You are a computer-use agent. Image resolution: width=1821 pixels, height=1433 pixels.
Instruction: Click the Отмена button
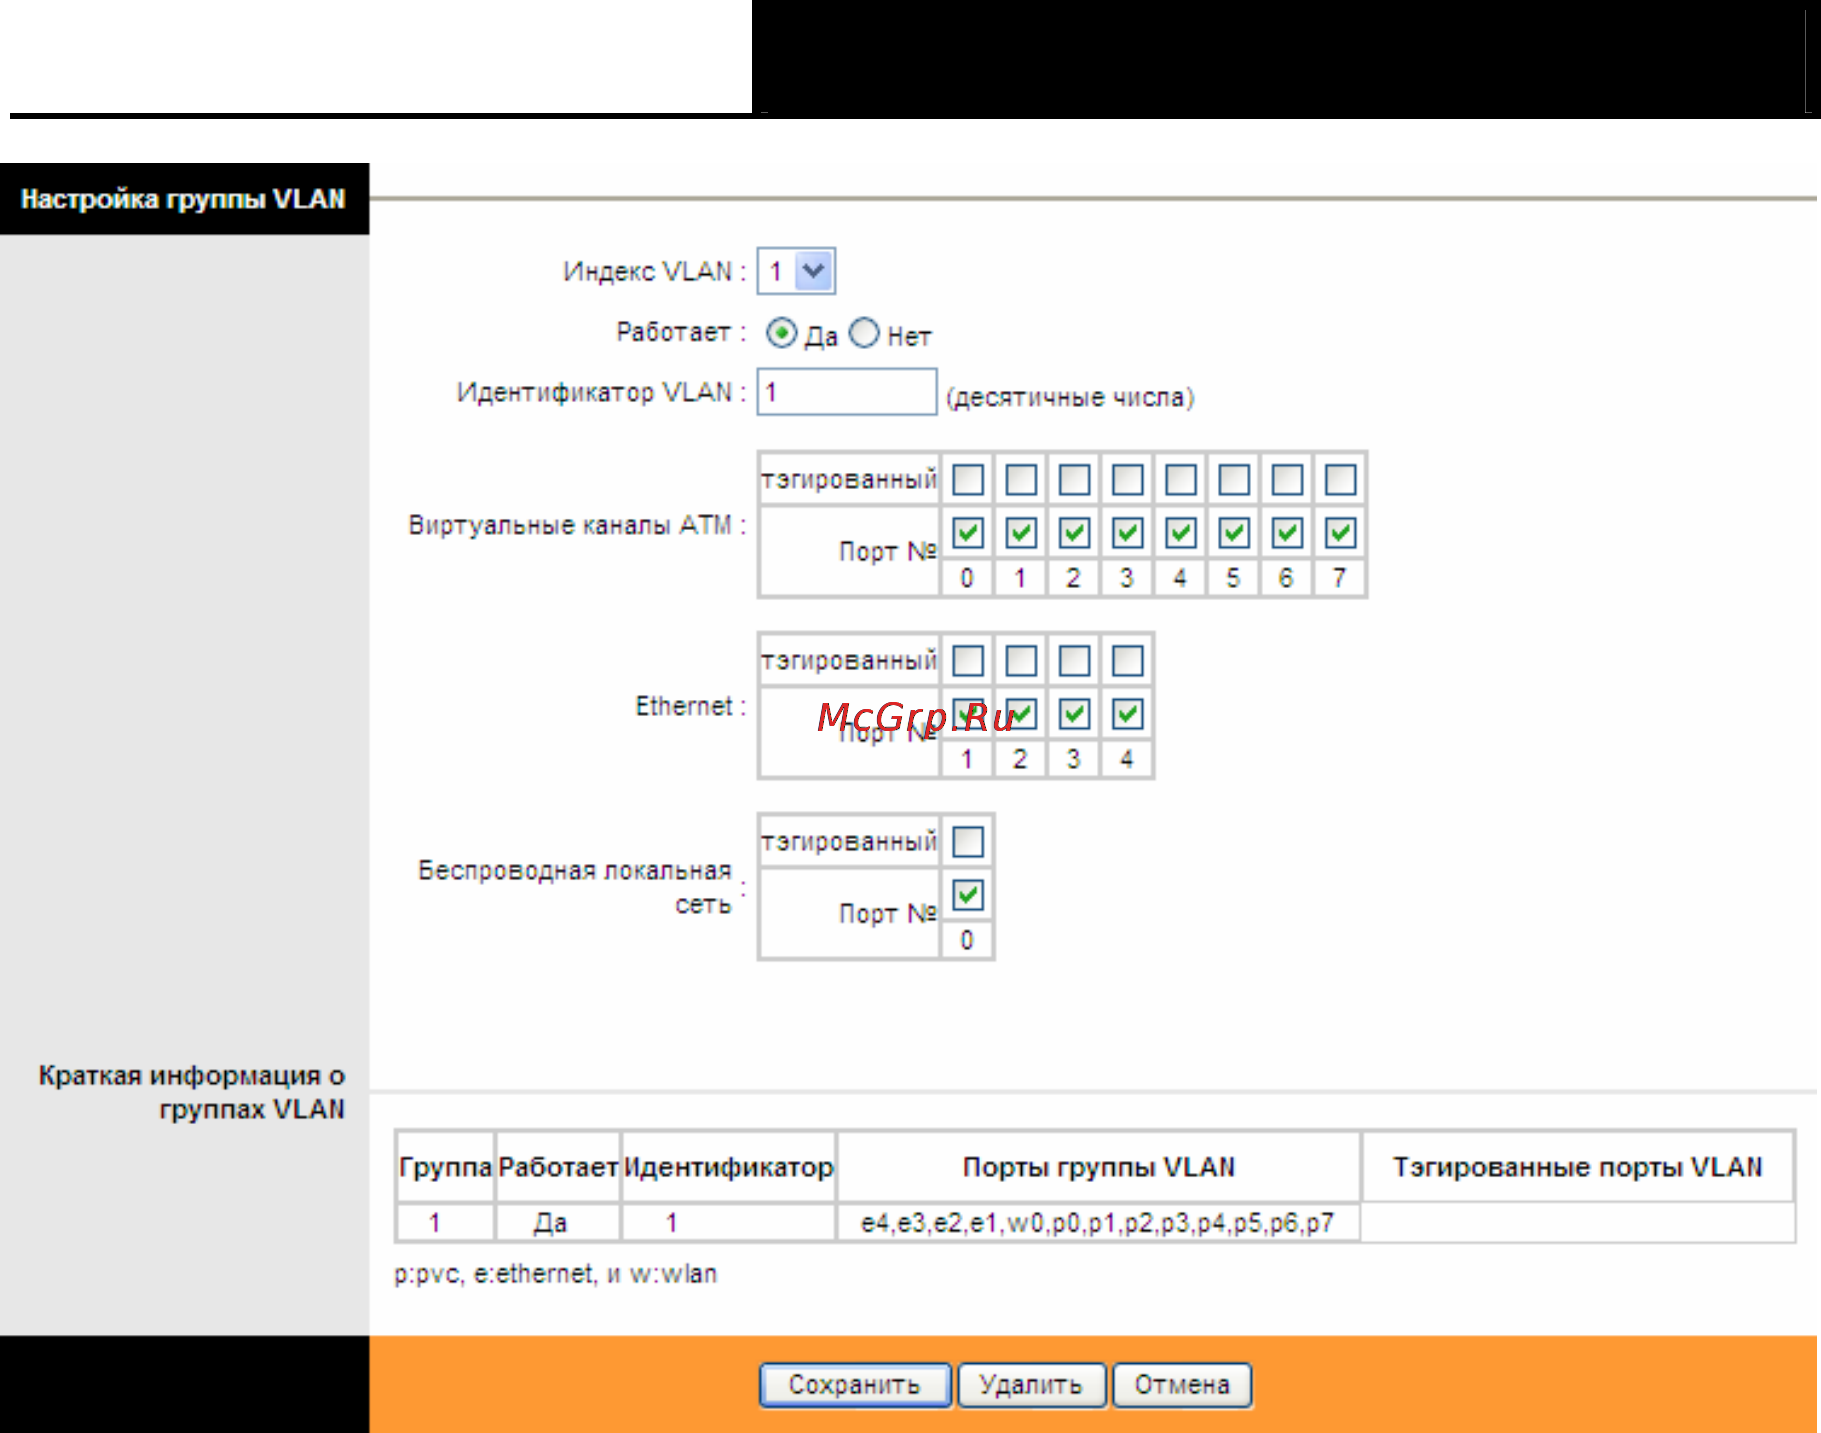pos(1182,1385)
